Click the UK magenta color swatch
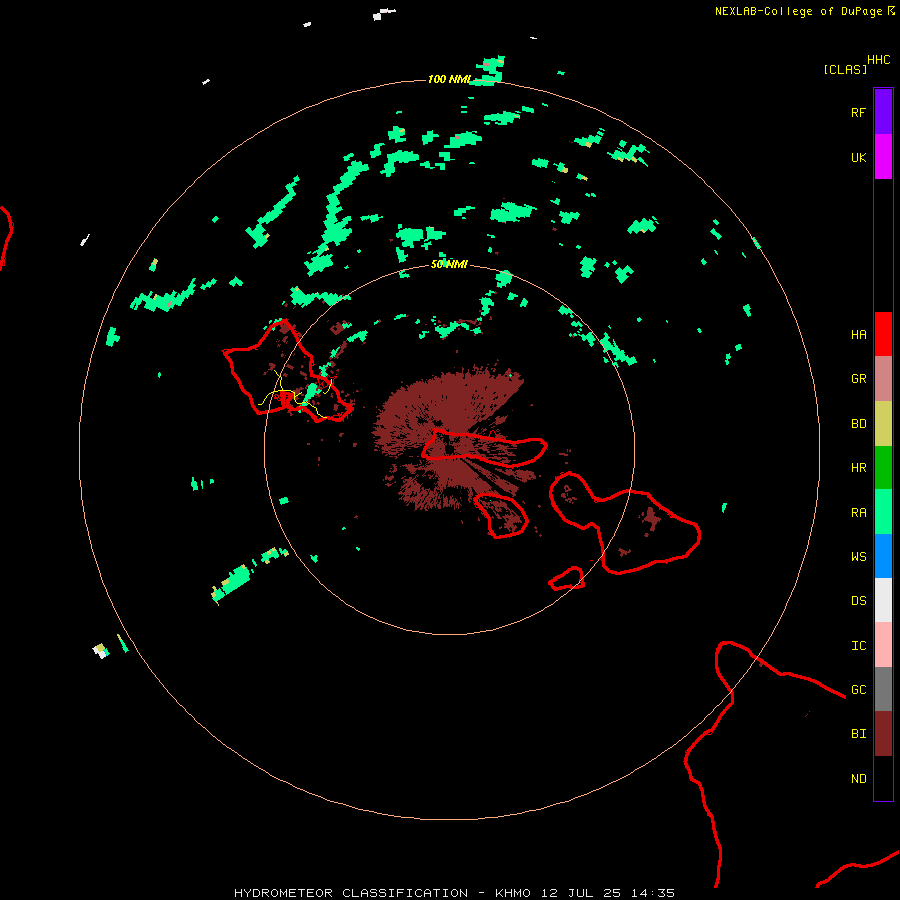900x900 pixels. (883, 157)
